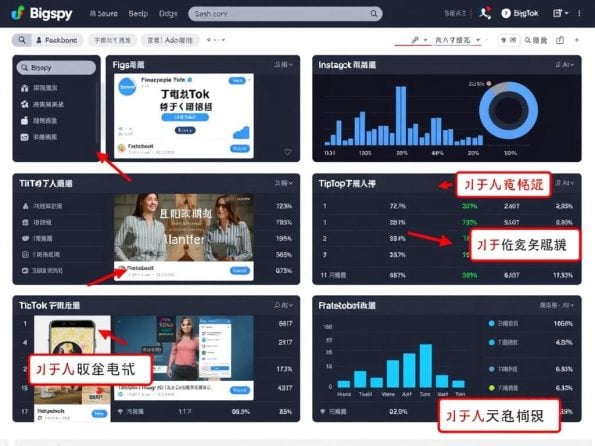Open the two-women ad thumbnail in the TliT panel

pos(184,227)
